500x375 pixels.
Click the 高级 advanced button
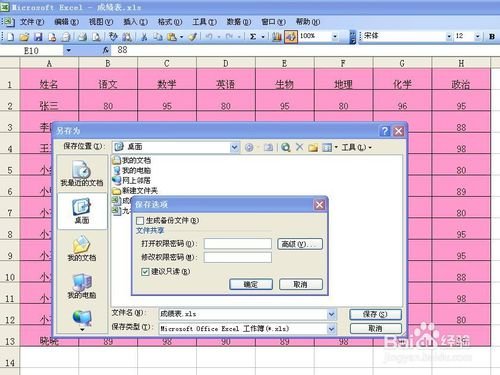click(300, 244)
